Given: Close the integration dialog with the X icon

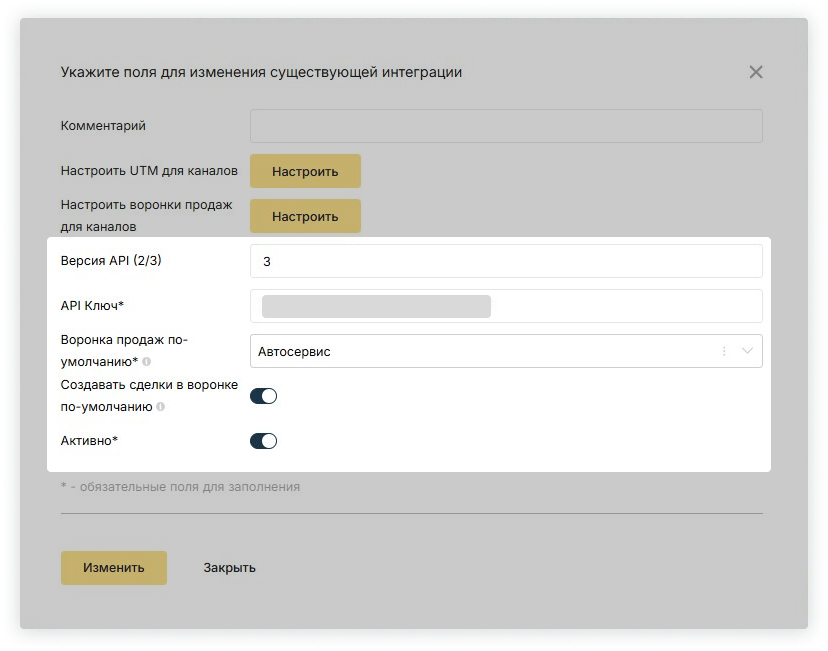Looking at the screenshot, I should (756, 72).
